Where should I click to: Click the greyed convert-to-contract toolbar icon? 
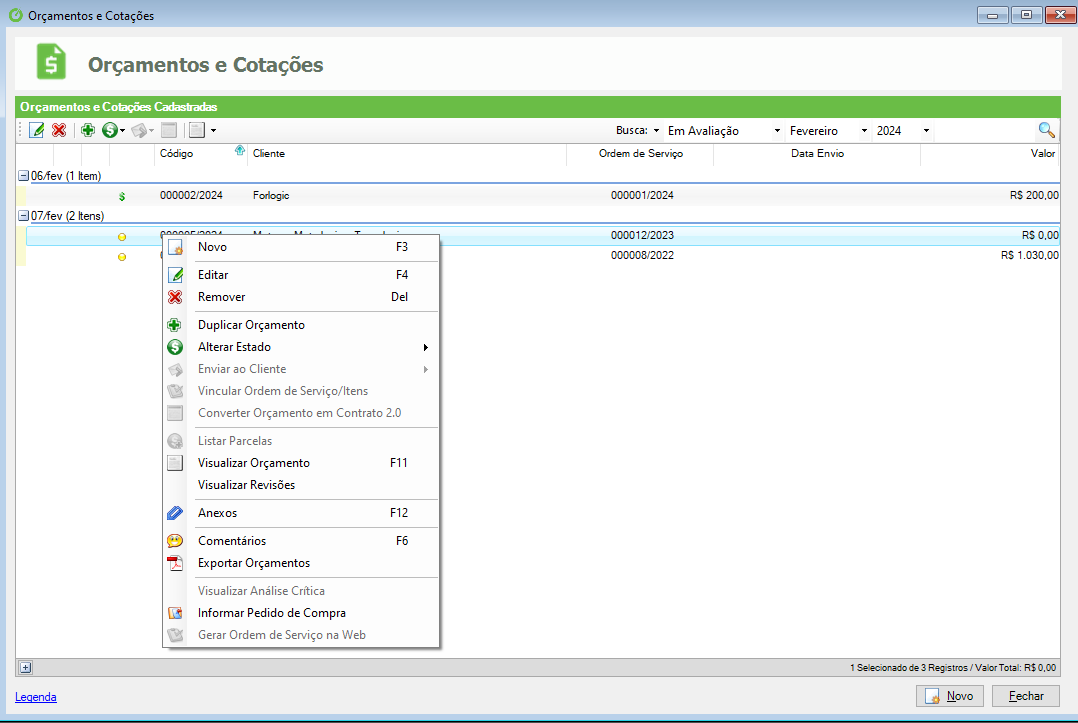[x=169, y=130]
